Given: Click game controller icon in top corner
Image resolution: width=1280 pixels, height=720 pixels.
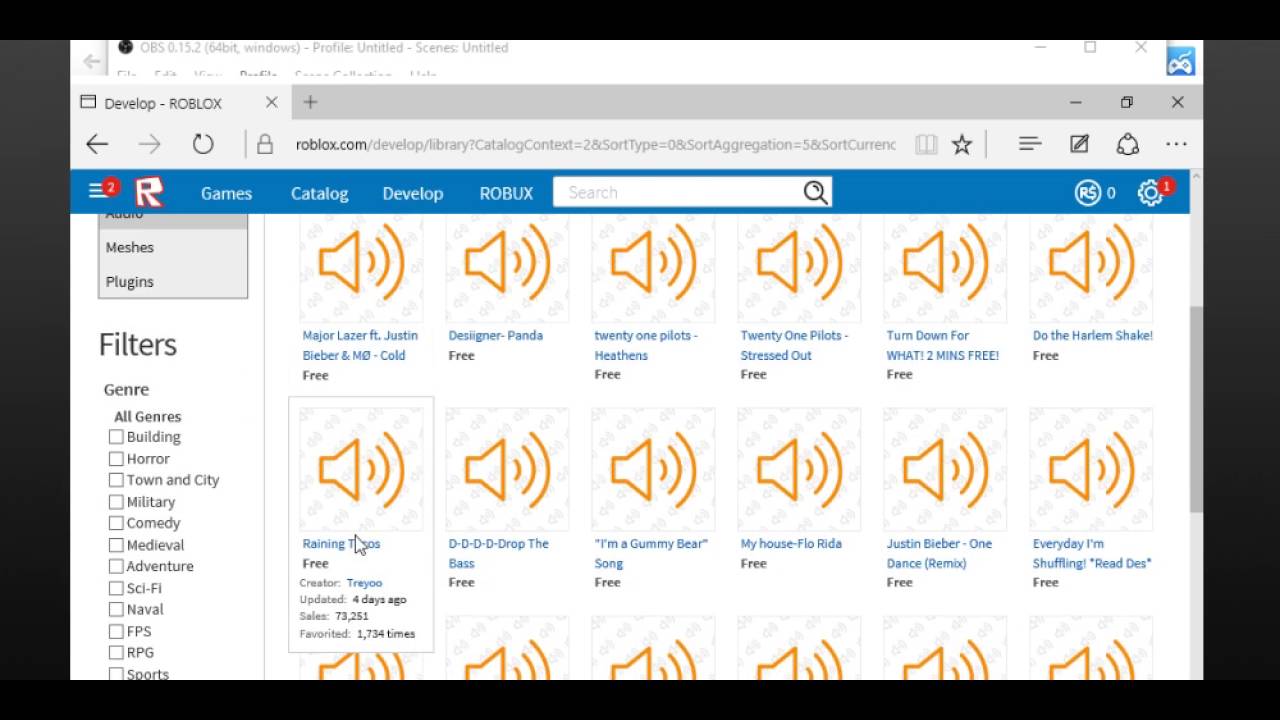Looking at the screenshot, I should click(1181, 62).
